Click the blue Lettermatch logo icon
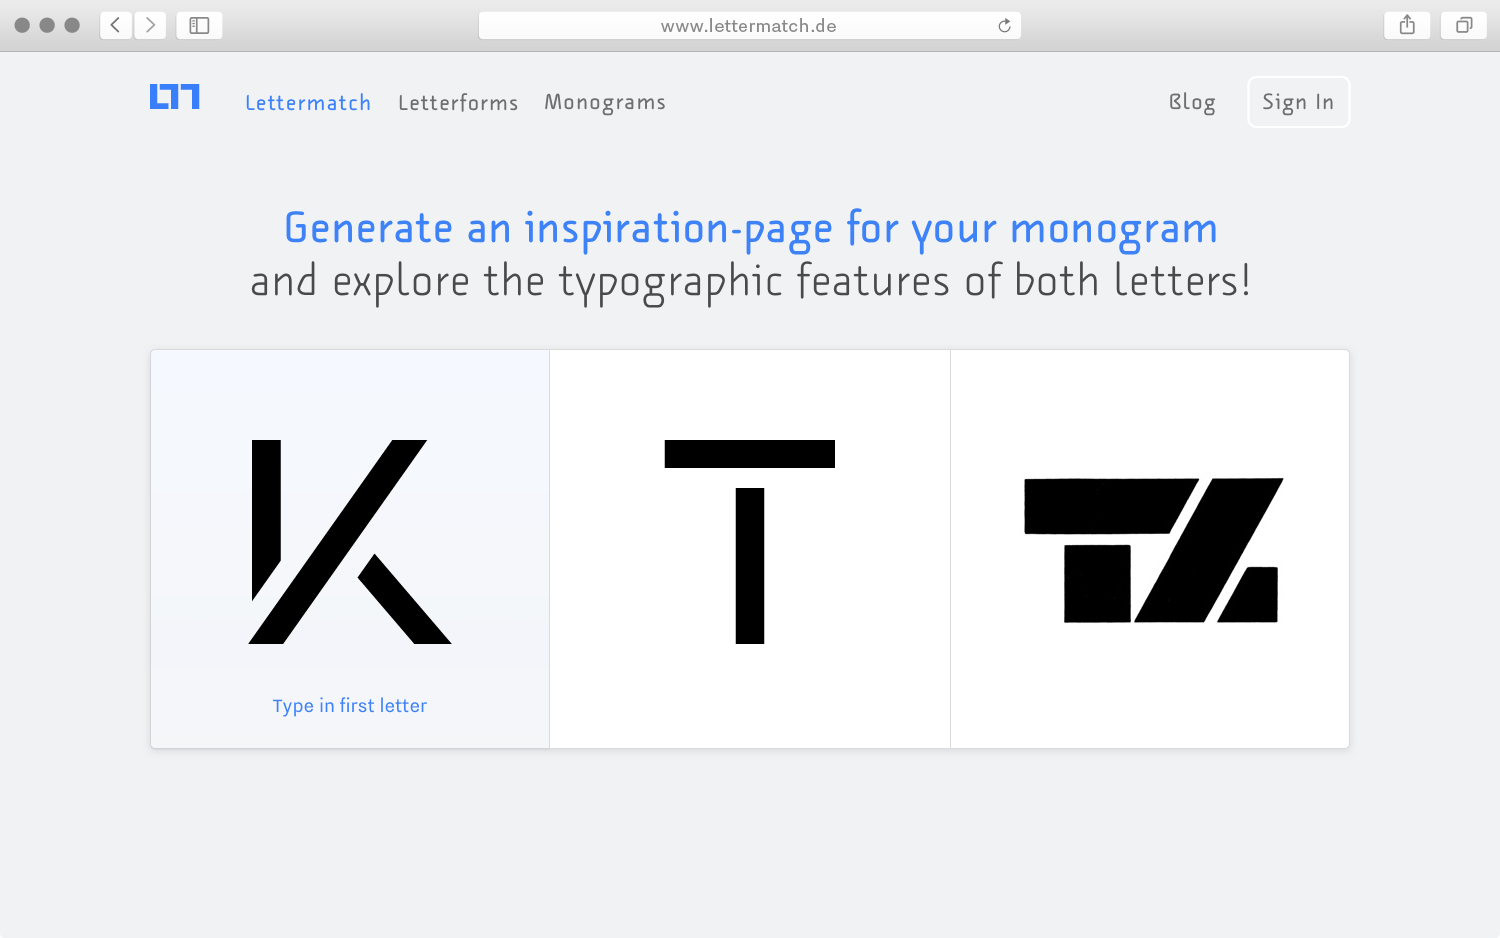The image size is (1500, 938). tap(175, 96)
